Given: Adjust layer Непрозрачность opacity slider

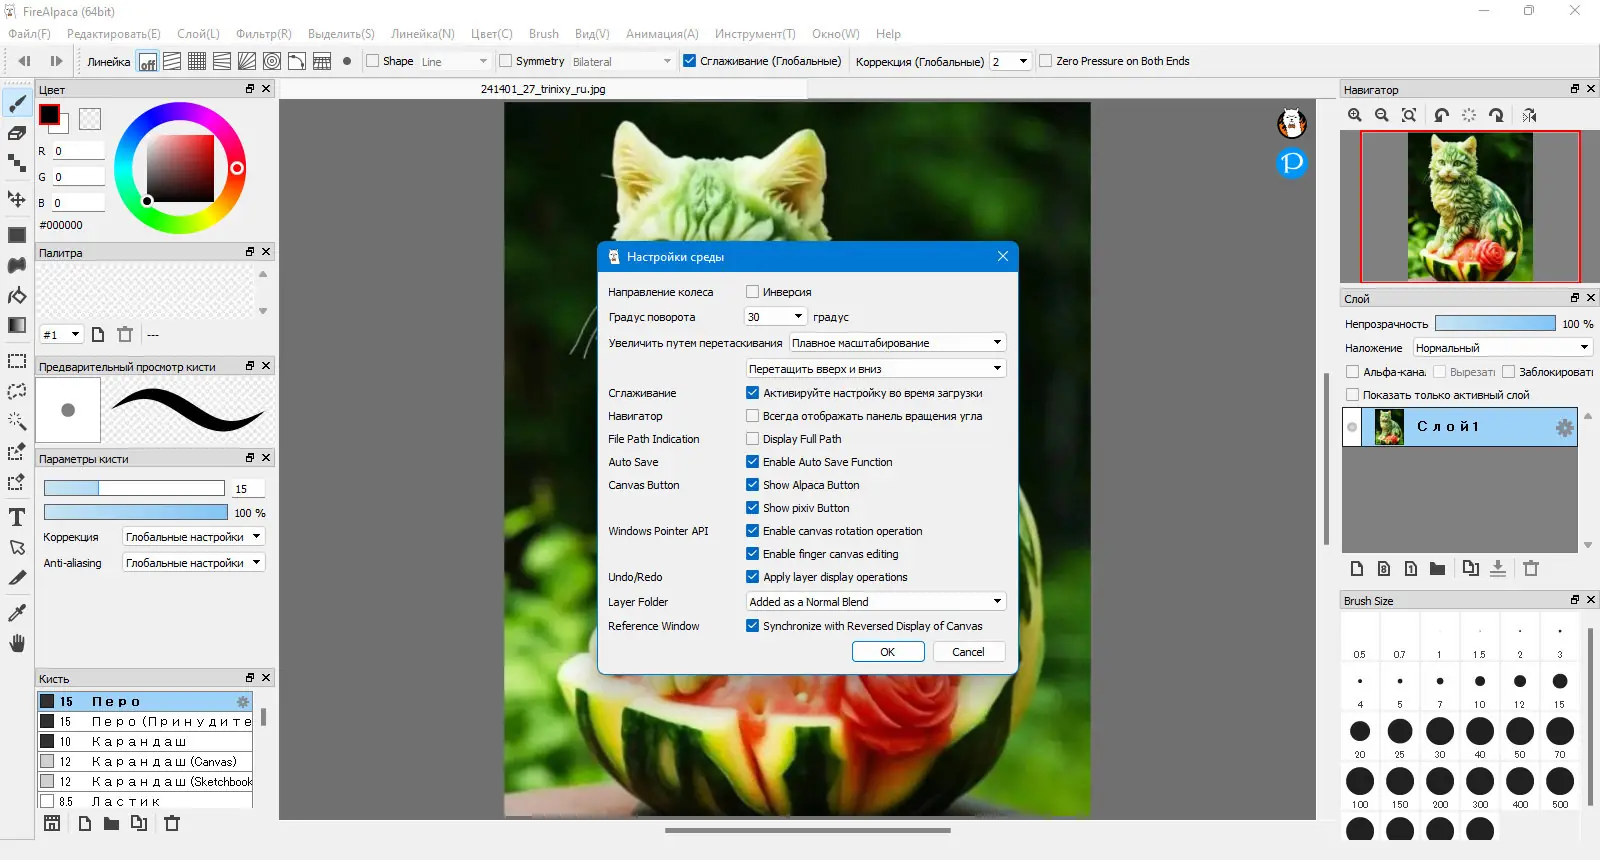Looking at the screenshot, I should [x=1495, y=323].
